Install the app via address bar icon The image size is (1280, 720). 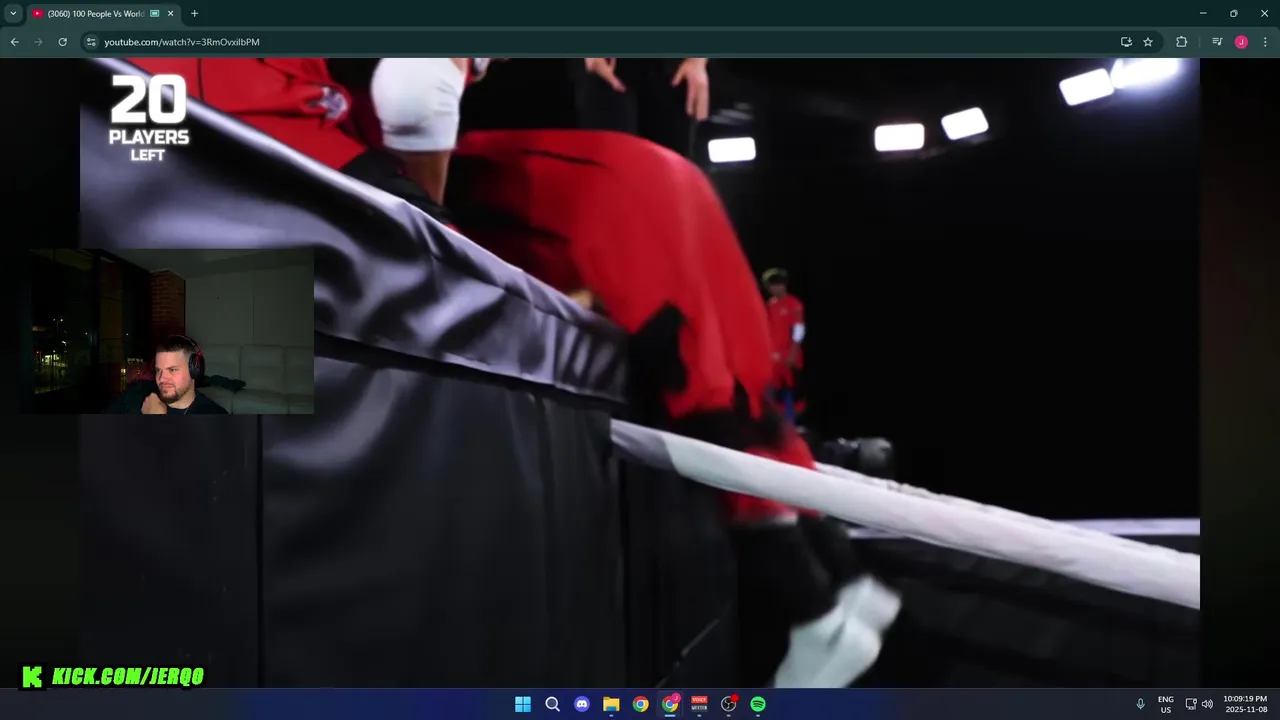click(1126, 42)
